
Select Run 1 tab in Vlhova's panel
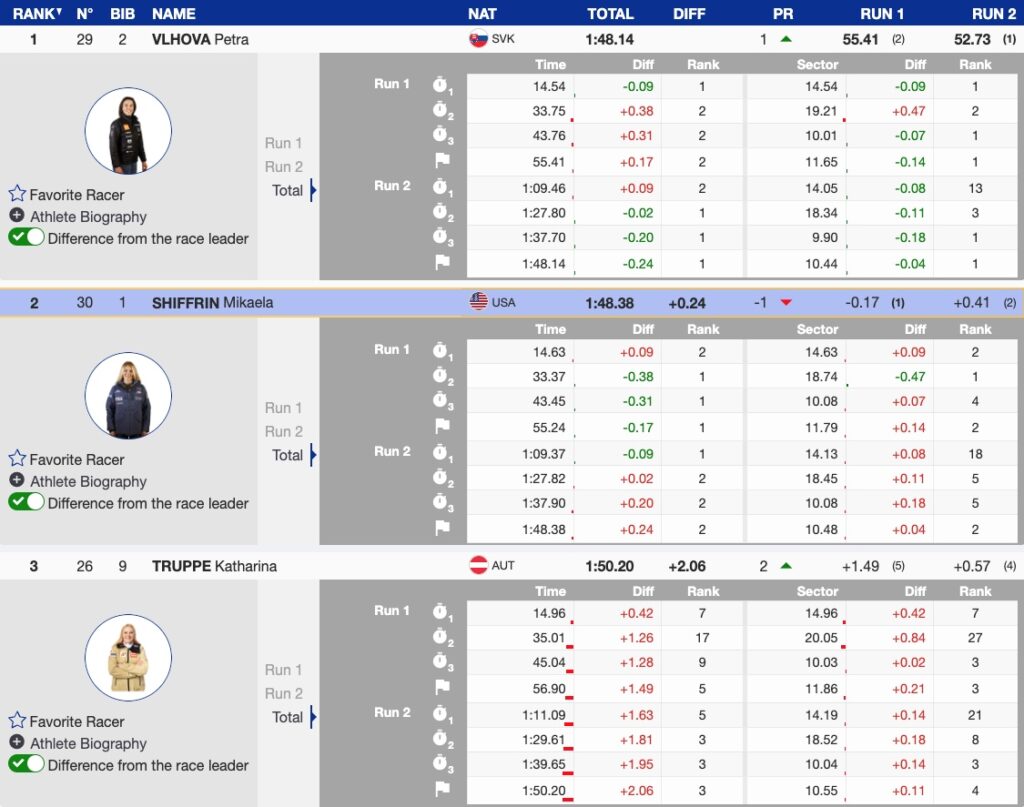(283, 143)
